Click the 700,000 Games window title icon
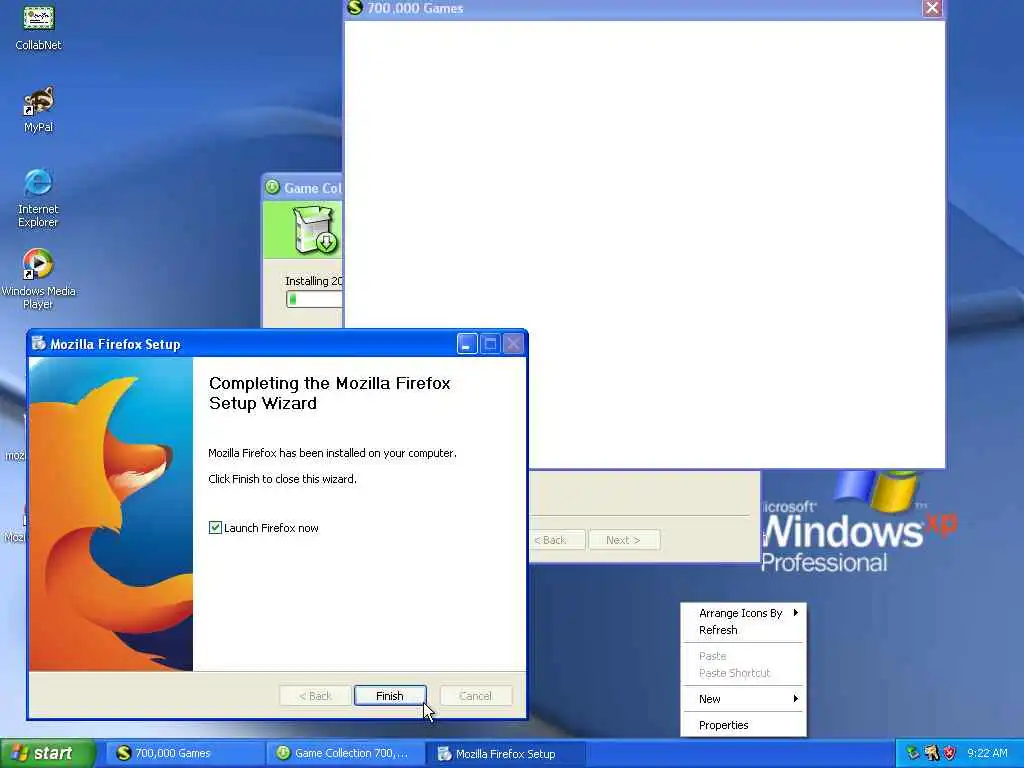This screenshot has height=768, width=1024. pos(355,8)
